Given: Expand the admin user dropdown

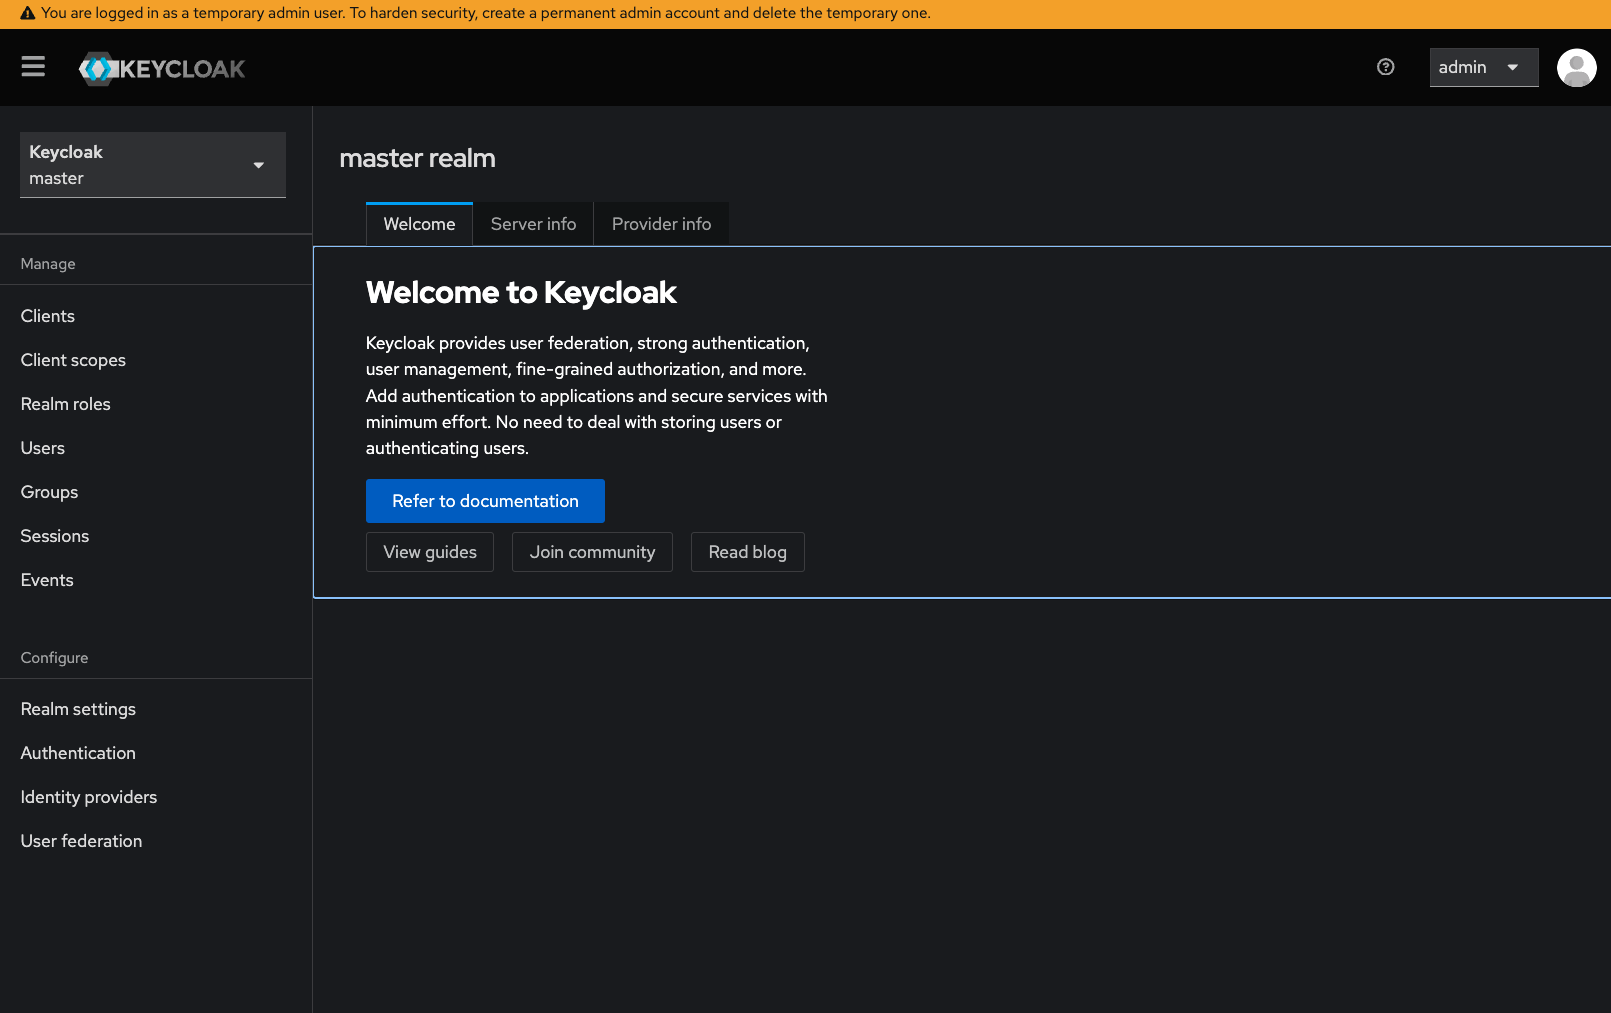Looking at the screenshot, I should tap(1483, 67).
